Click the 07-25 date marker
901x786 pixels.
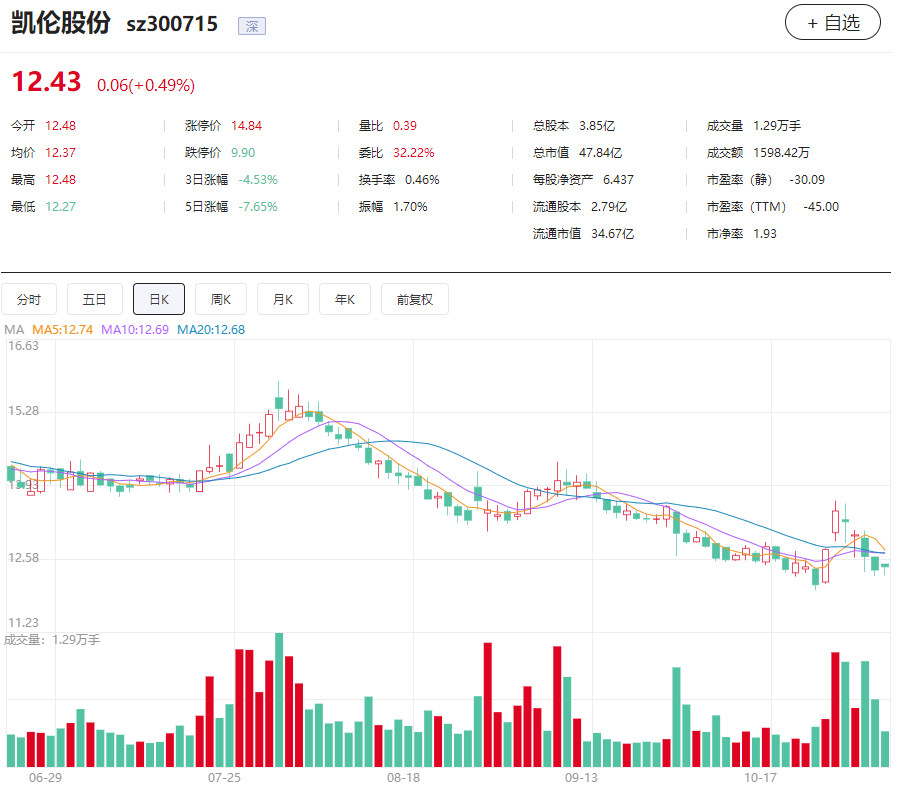coord(224,777)
